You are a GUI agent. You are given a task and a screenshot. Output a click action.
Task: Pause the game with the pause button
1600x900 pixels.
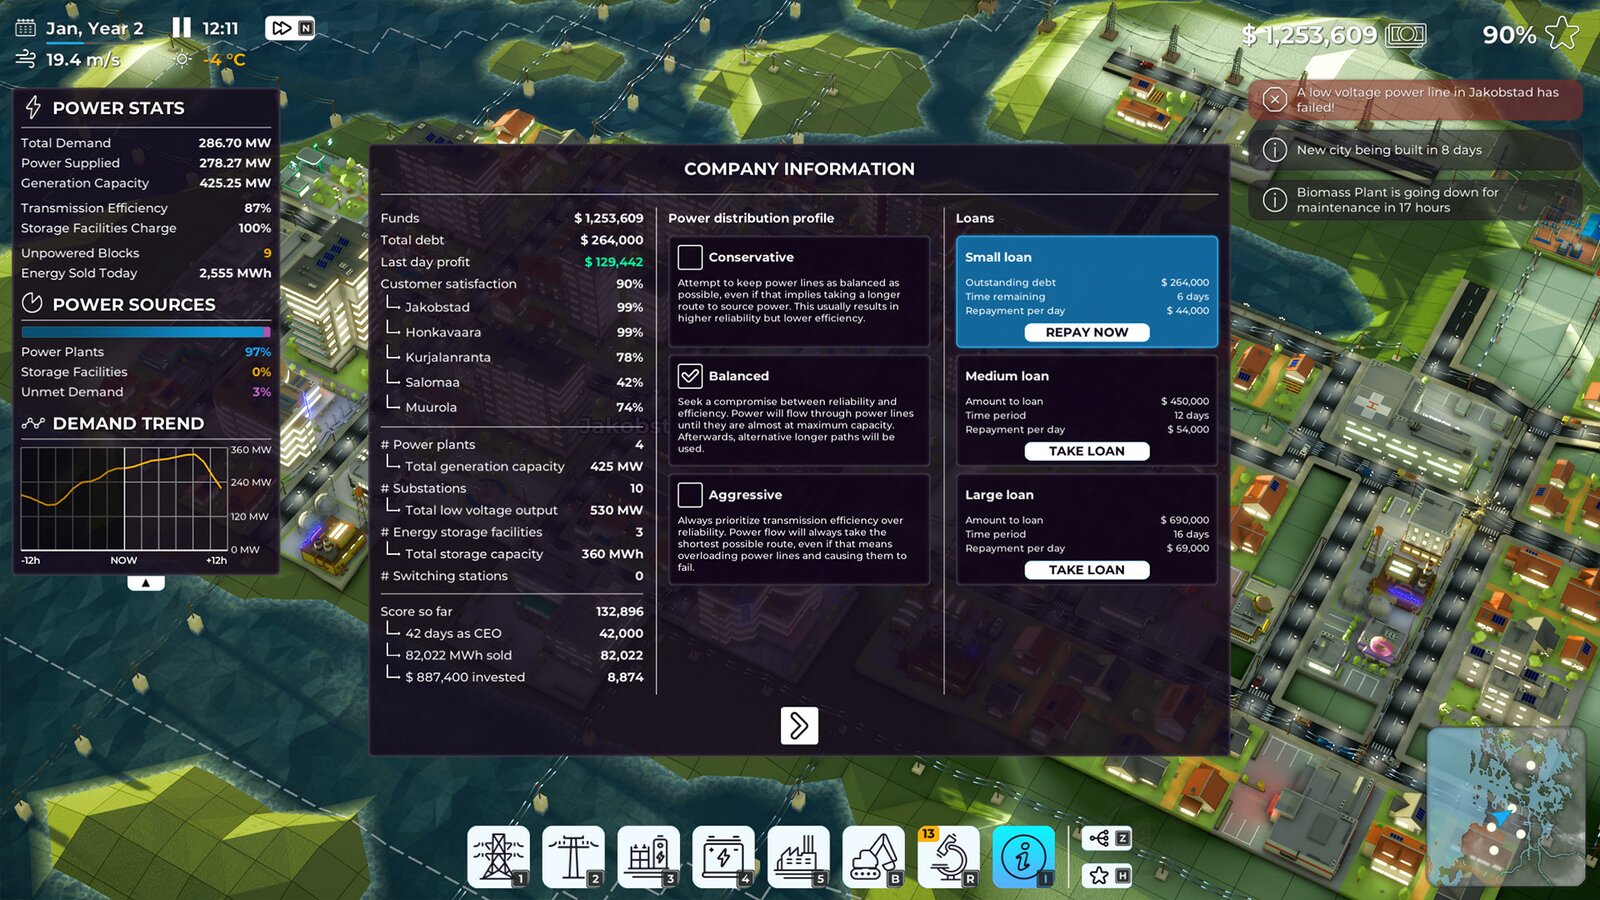click(181, 28)
